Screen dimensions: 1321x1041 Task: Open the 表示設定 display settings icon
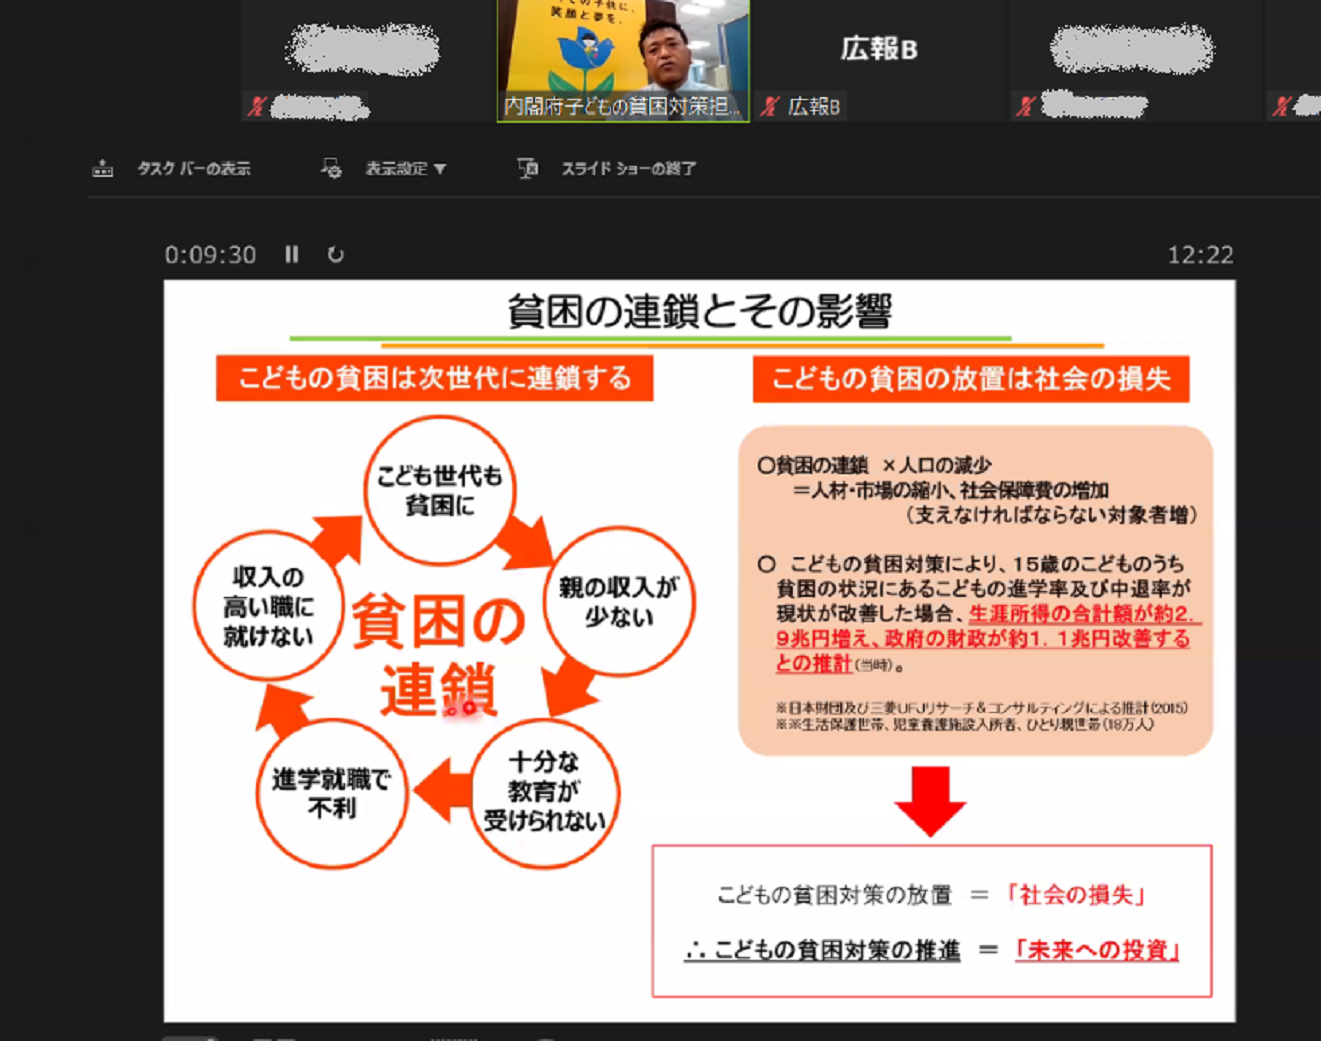point(331,169)
